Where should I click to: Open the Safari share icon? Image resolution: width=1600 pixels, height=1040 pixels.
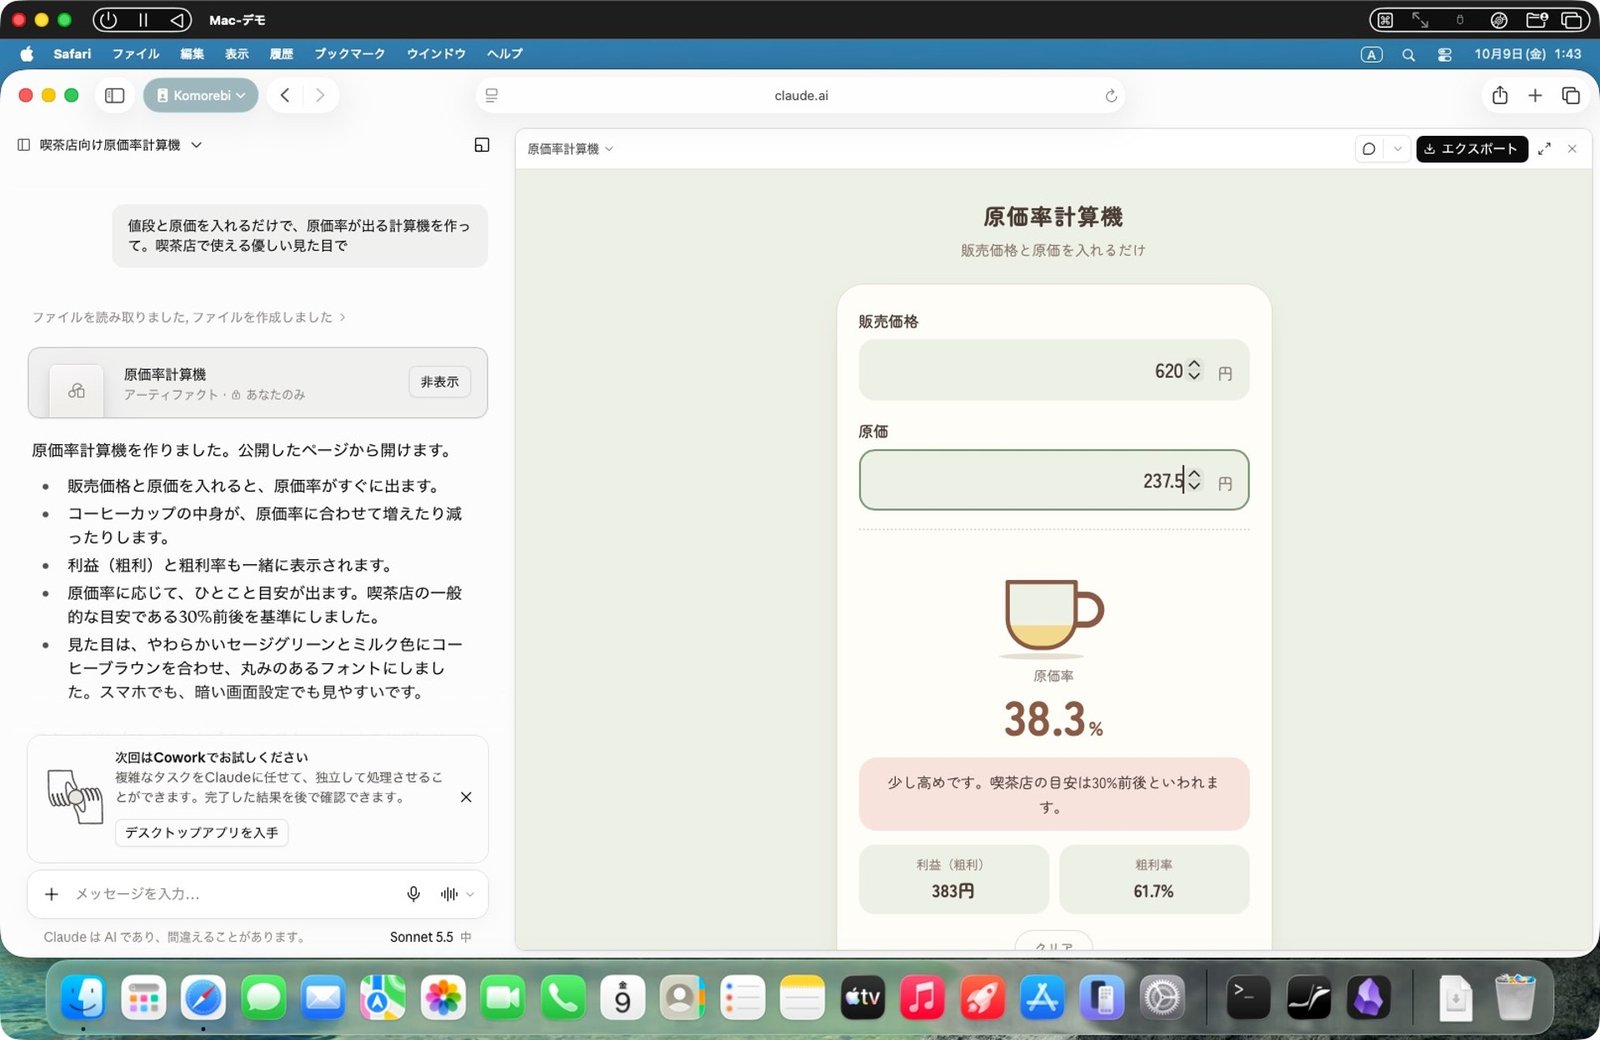(x=1500, y=95)
